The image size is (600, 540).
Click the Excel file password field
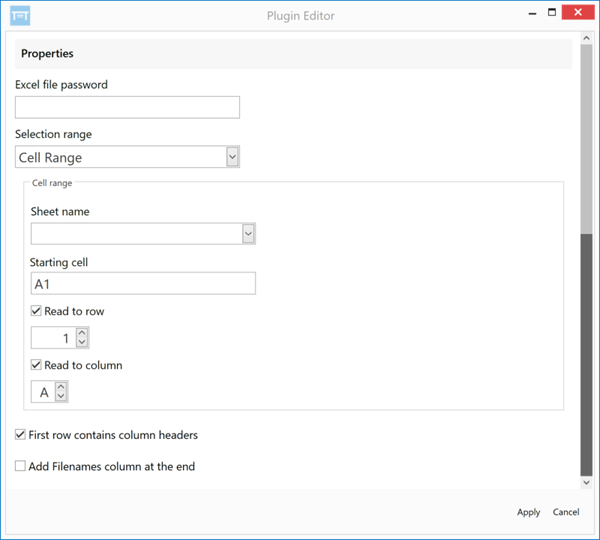pyautogui.click(x=127, y=107)
